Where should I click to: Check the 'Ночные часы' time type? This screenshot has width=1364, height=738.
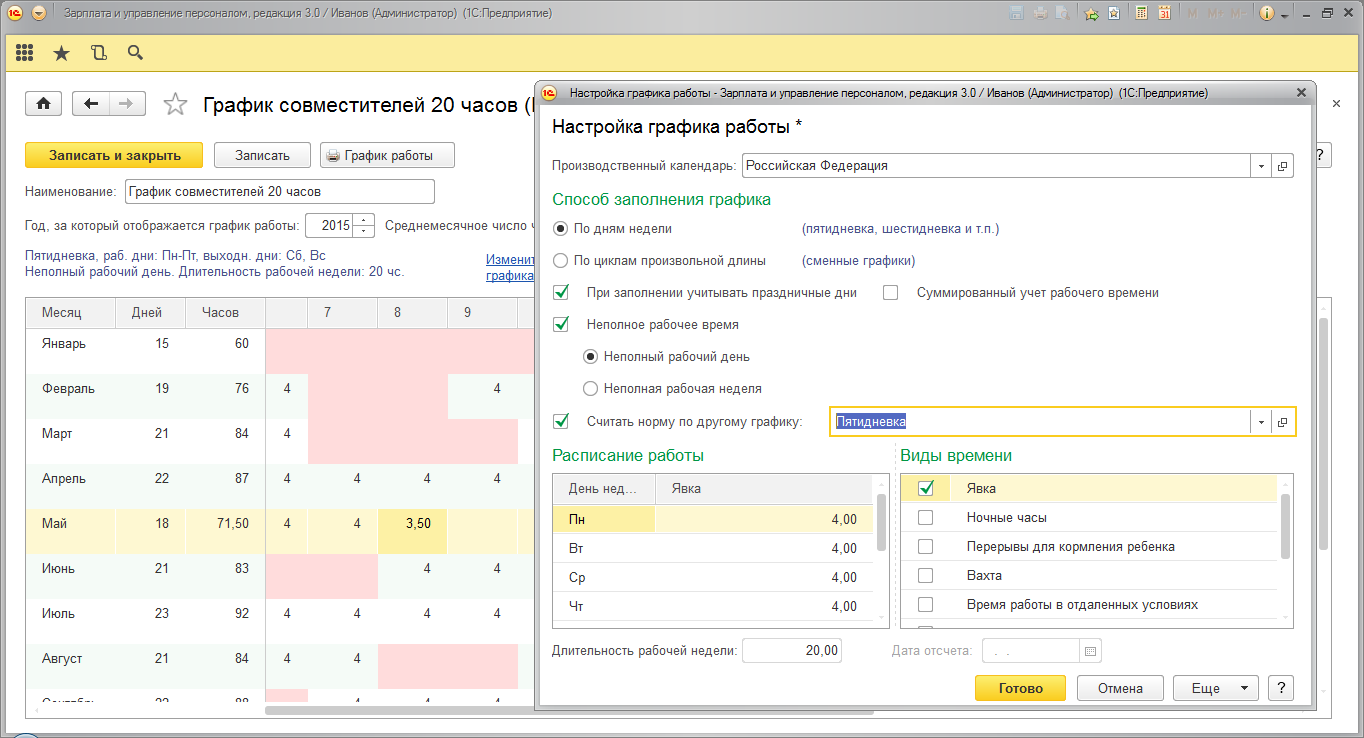(x=925, y=518)
